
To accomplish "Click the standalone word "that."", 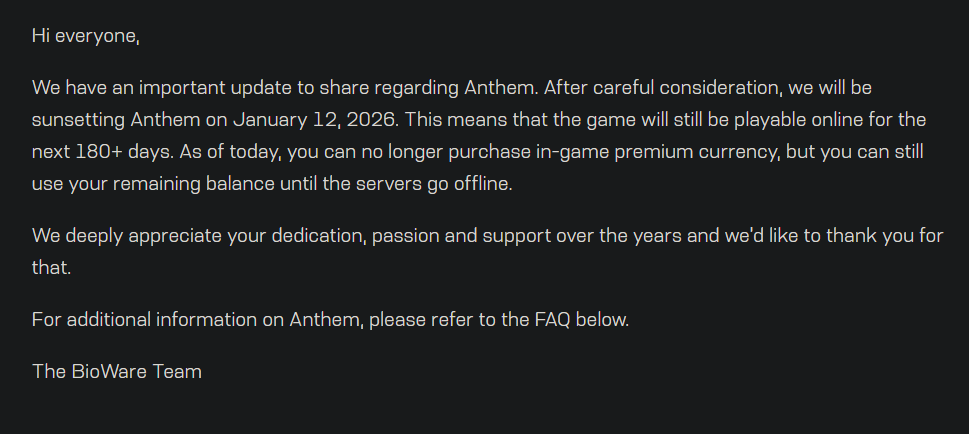I will pyautogui.click(x=51, y=268).
